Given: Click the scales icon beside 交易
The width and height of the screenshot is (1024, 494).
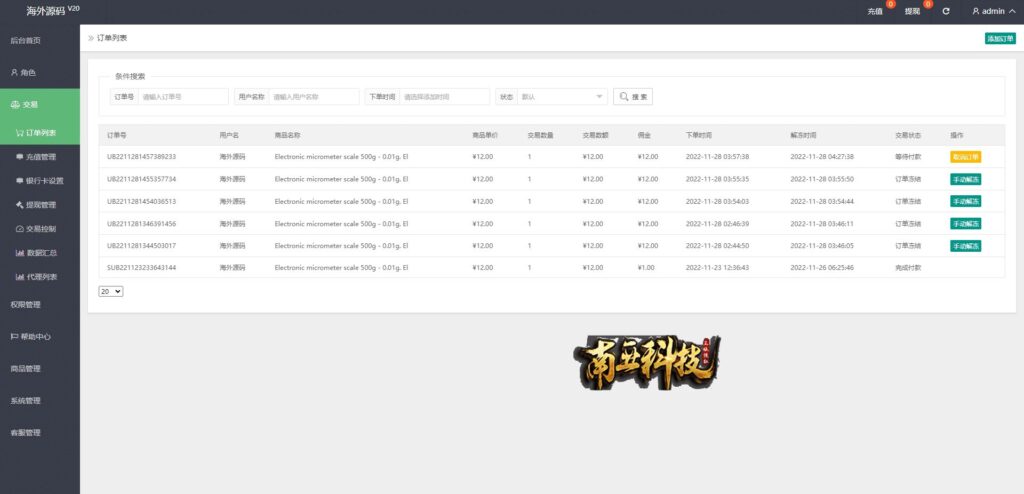Looking at the screenshot, I should 15,105.
